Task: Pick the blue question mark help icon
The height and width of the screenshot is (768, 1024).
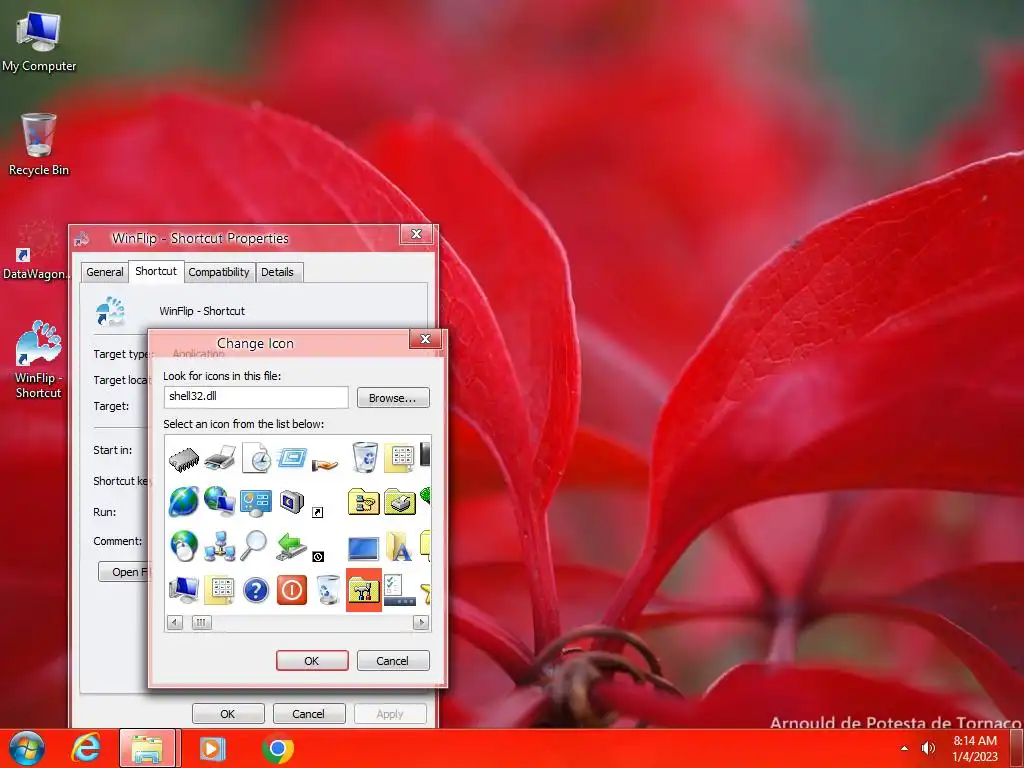Action: 256,590
